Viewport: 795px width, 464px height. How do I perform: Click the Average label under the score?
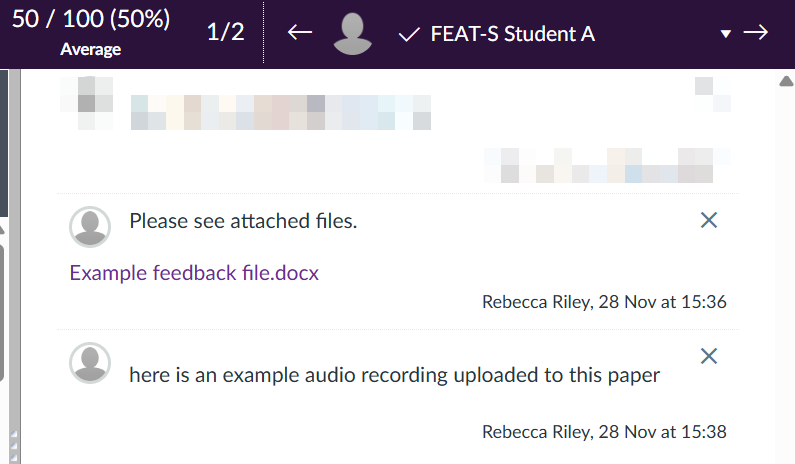click(90, 49)
